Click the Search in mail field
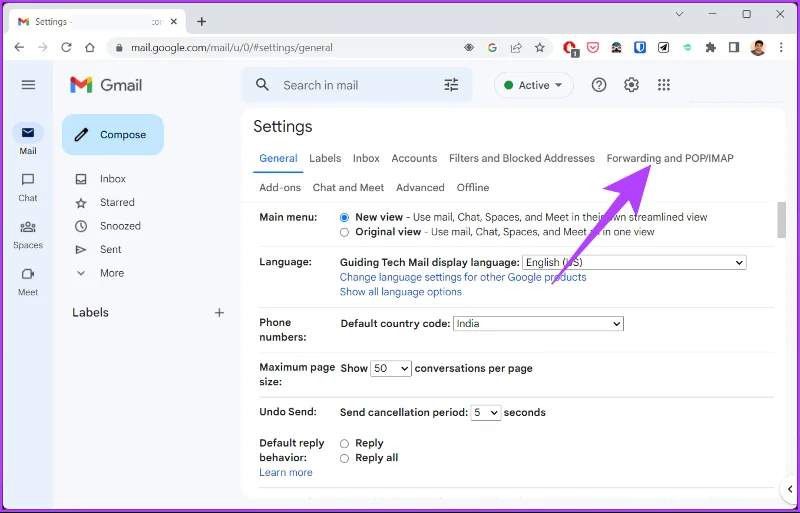Viewport: 800px width, 513px height. [357, 85]
